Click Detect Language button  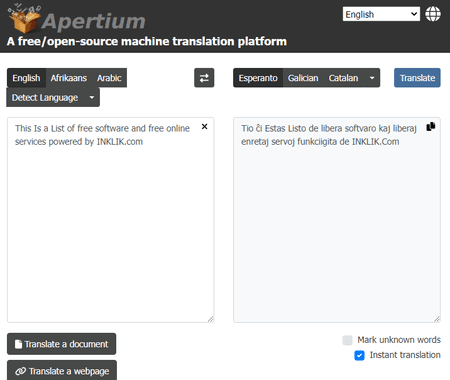[x=45, y=97]
